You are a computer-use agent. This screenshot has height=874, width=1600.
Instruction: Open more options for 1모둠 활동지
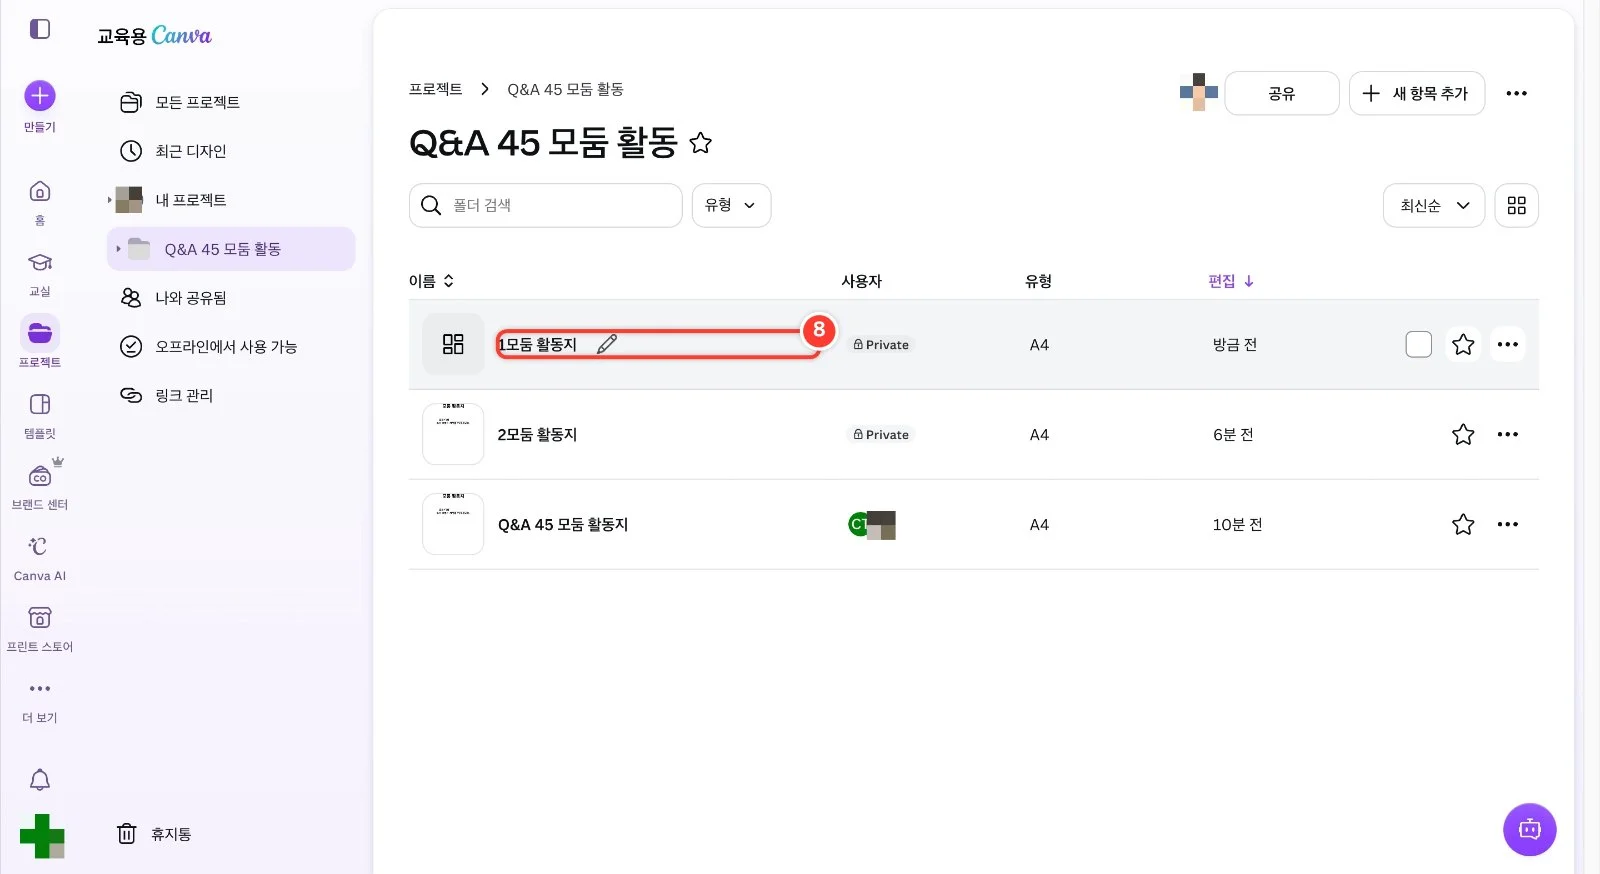[x=1508, y=344]
